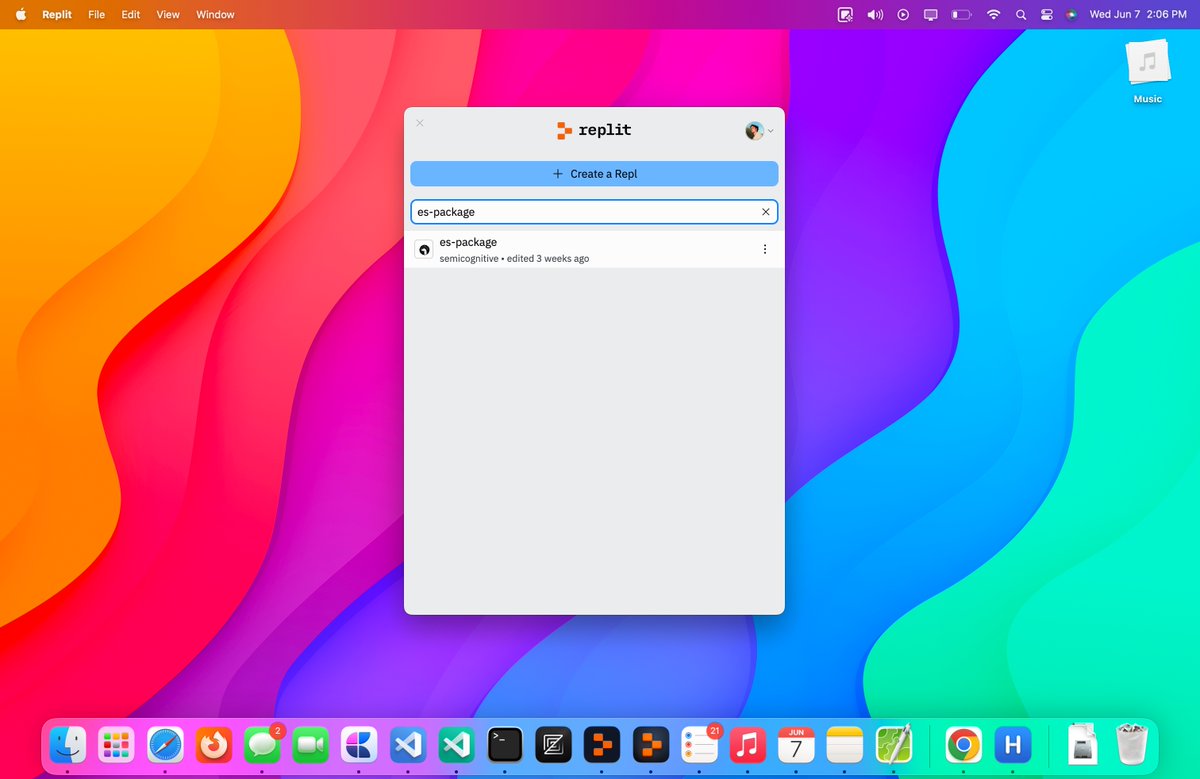The height and width of the screenshot is (779, 1200).
Task: Launch Terminal from the dock
Action: pyautogui.click(x=505, y=745)
